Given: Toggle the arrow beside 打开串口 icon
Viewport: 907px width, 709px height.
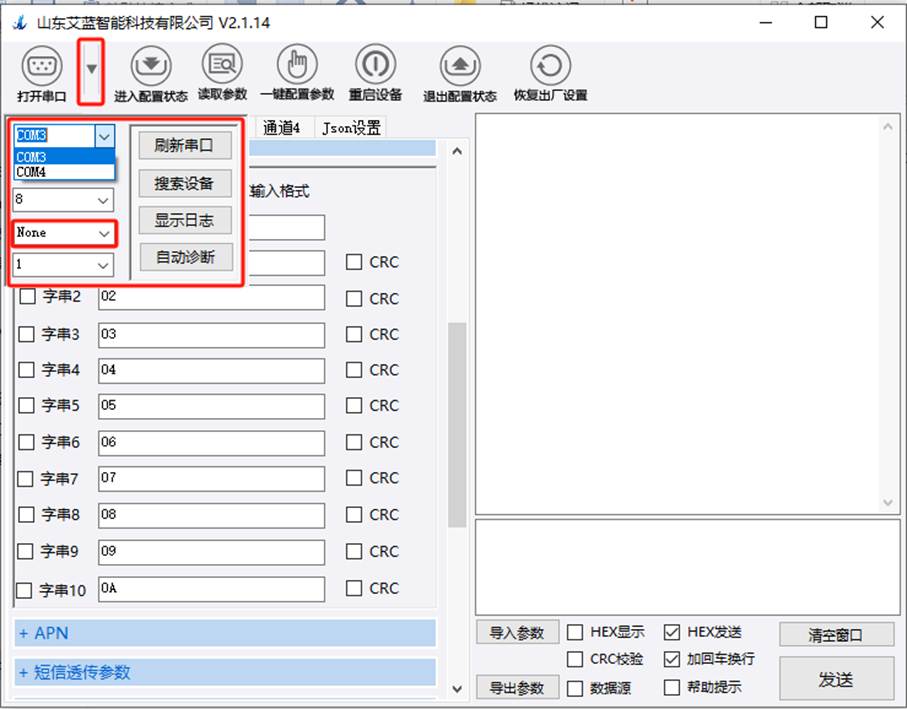Looking at the screenshot, I should [91, 70].
